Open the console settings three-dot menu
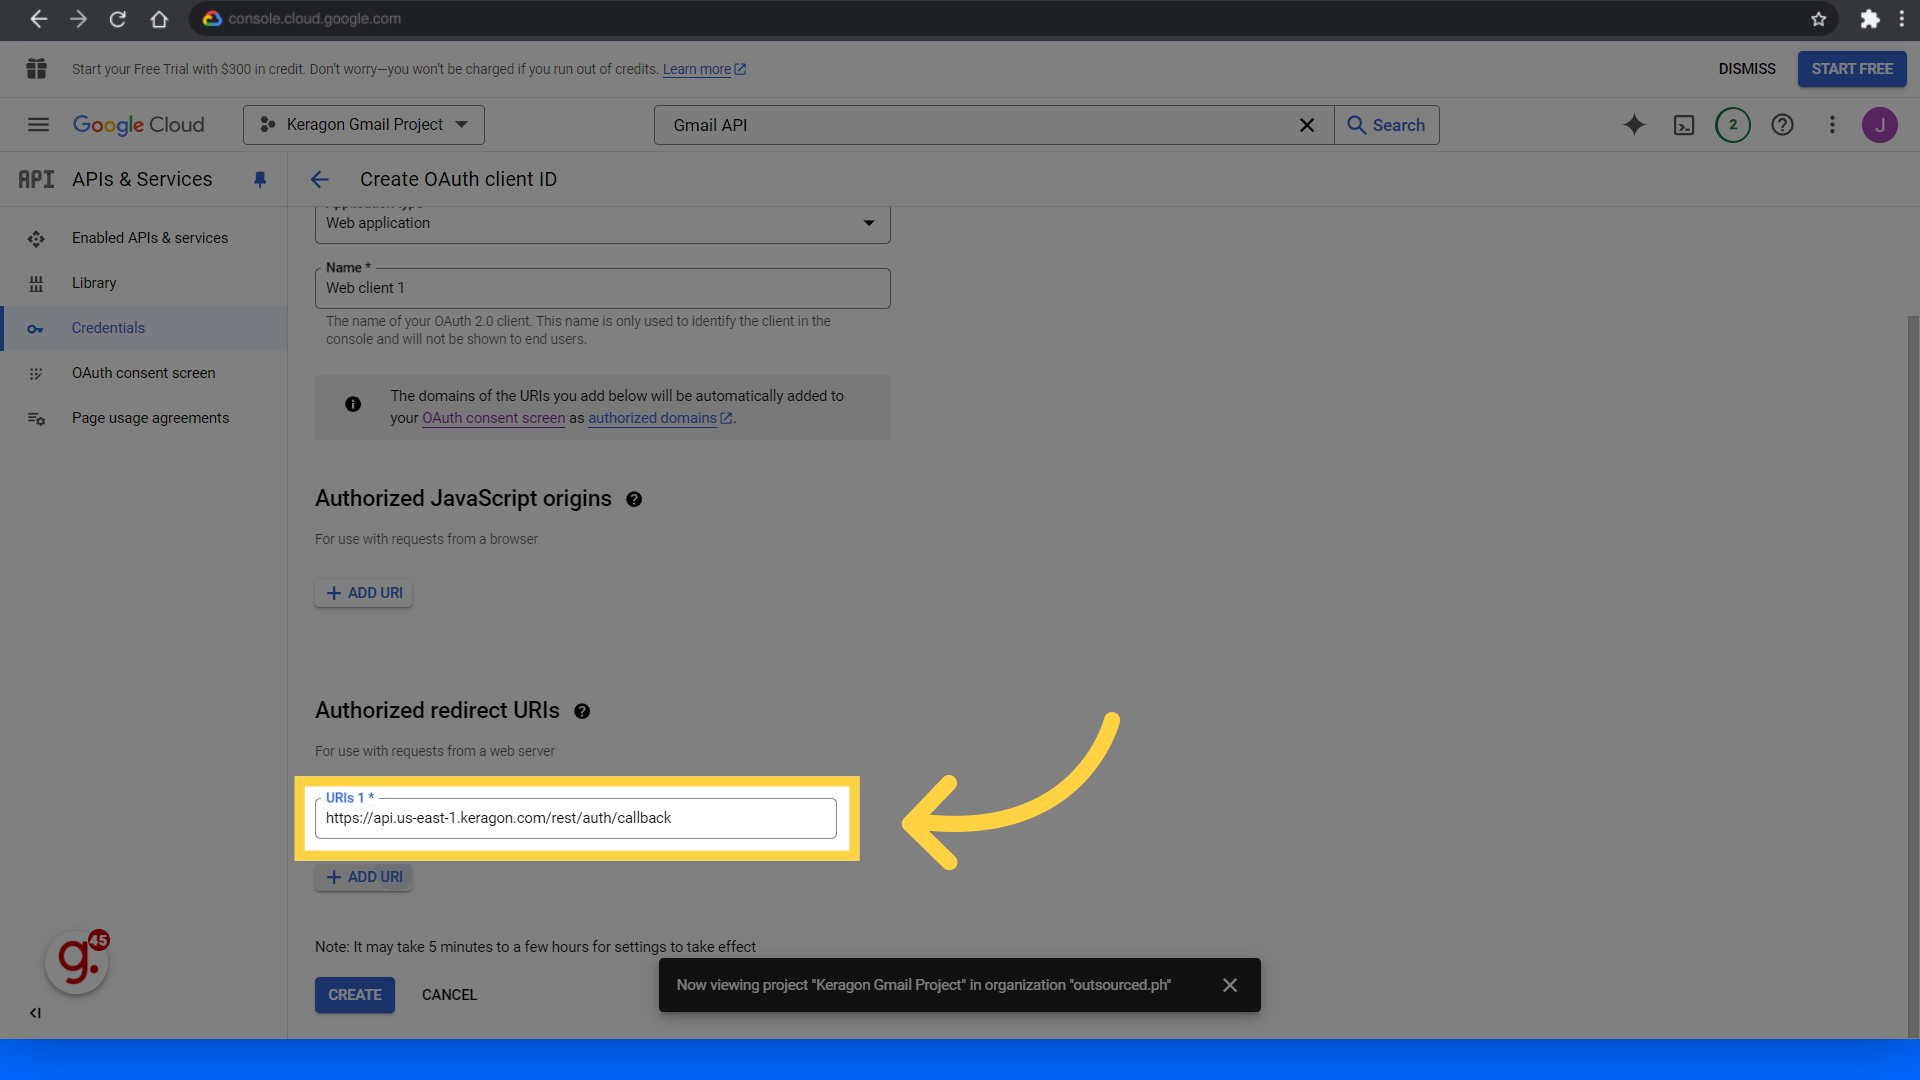Screen dimensions: 1920x1080 pyautogui.click(x=1832, y=125)
